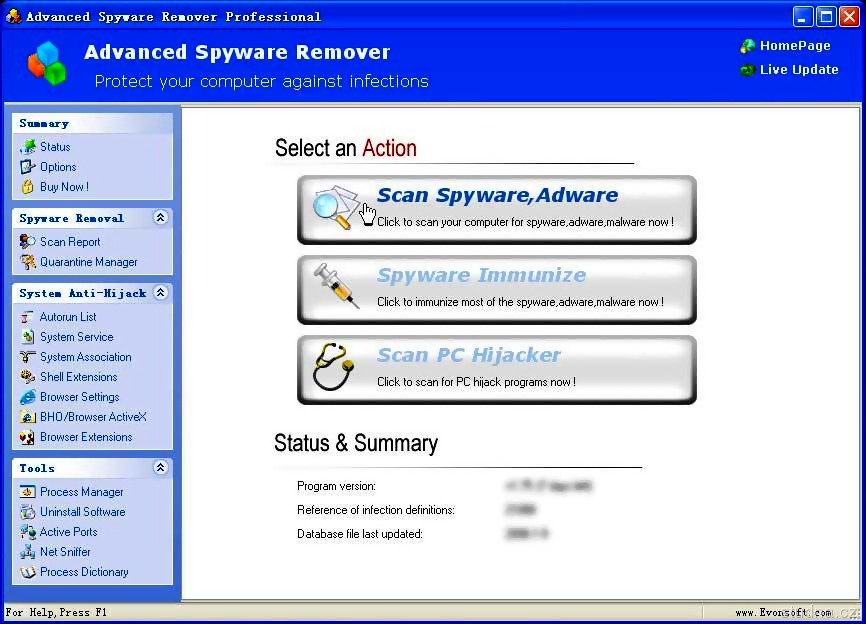The width and height of the screenshot is (866, 624).
Task: Open the Scan Report page
Action: (x=70, y=242)
